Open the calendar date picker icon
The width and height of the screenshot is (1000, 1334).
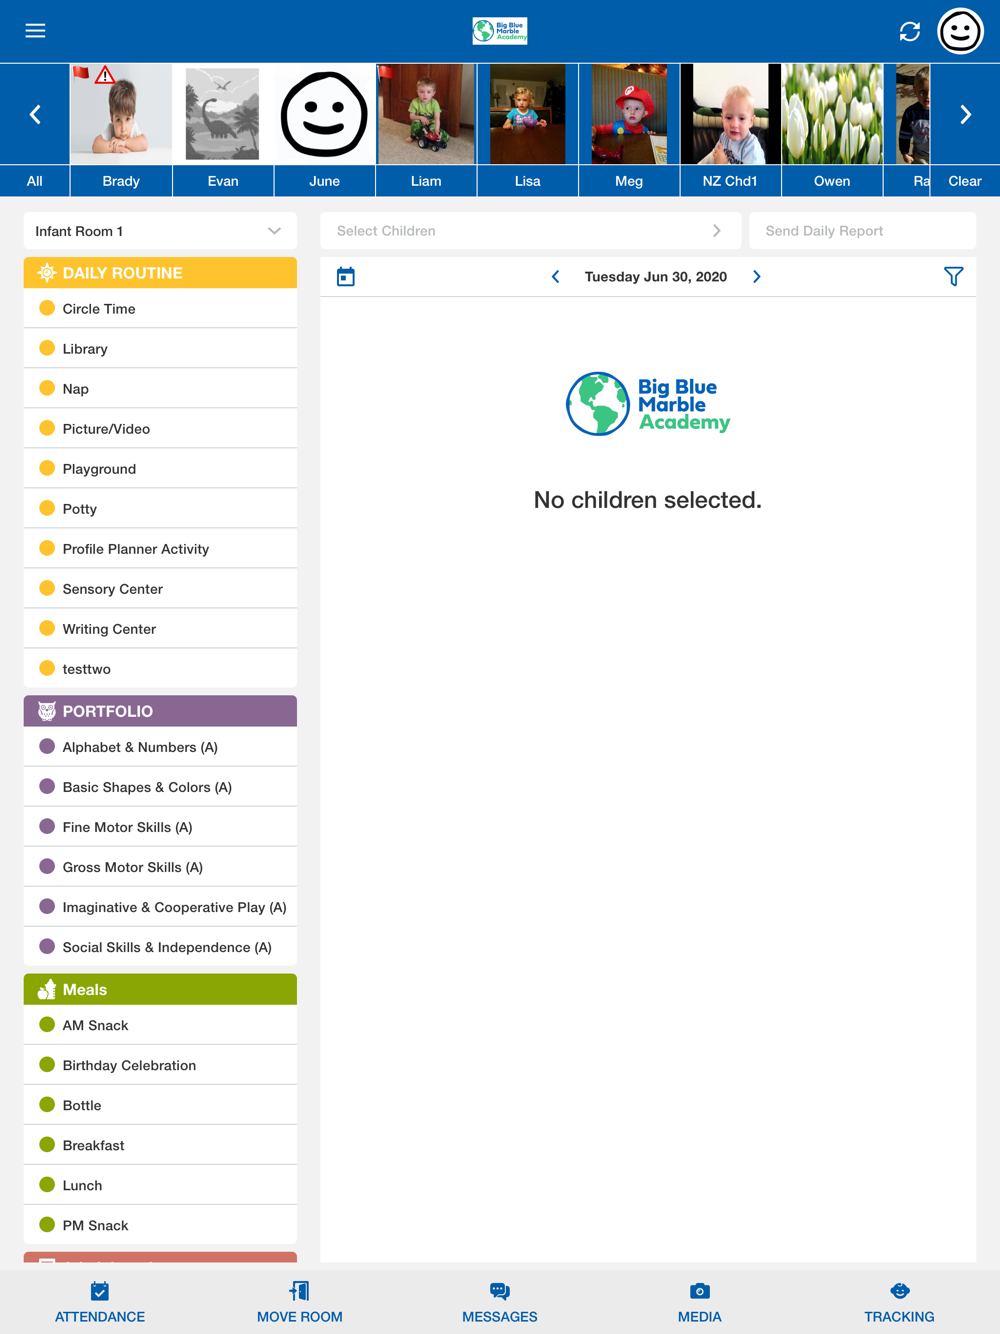tap(346, 277)
